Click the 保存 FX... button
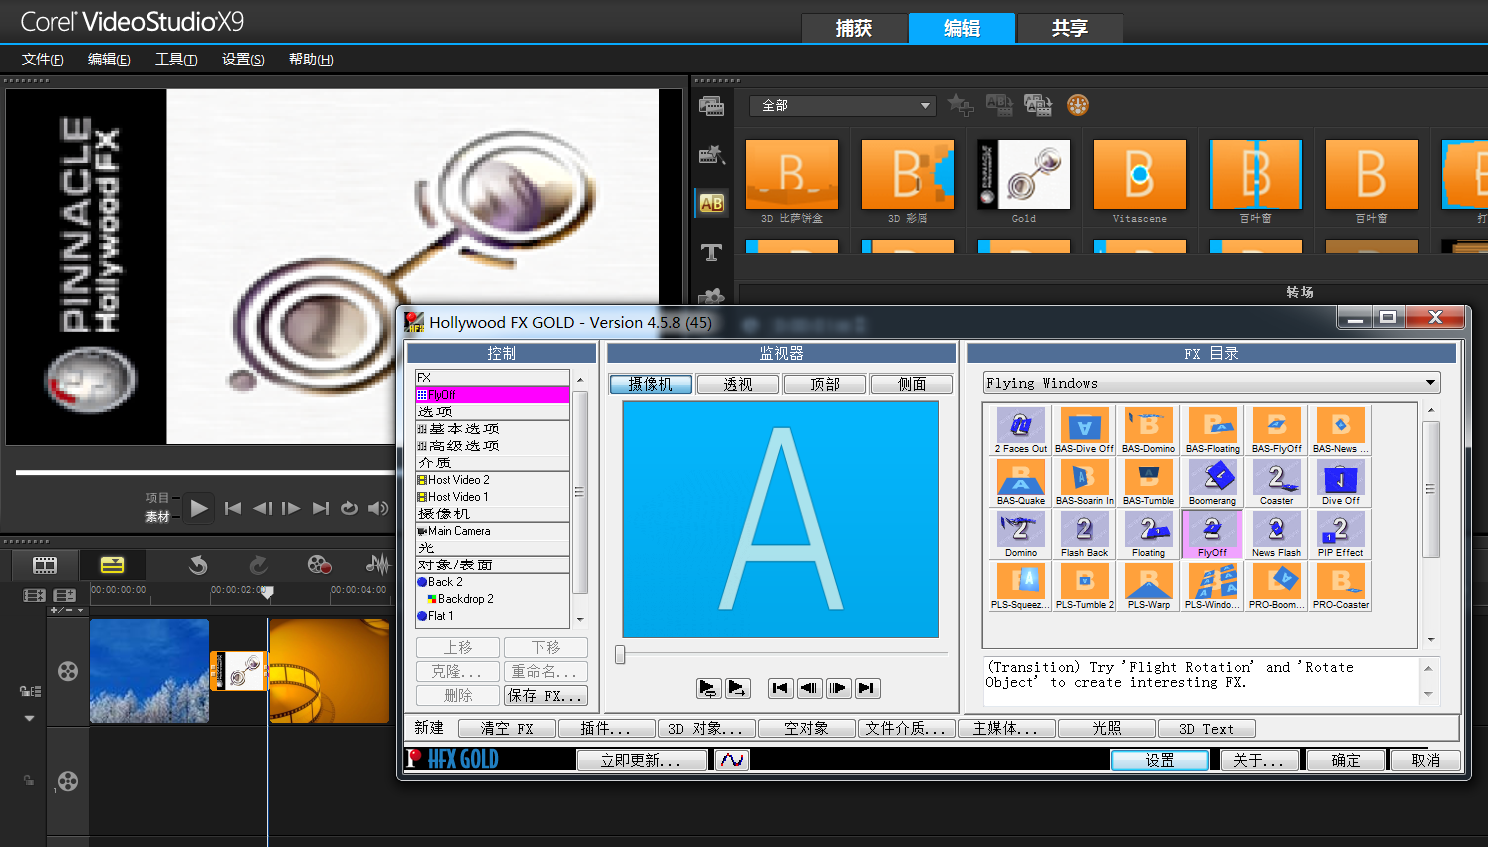The width and height of the screenshot is (1488, 847). tap(546, 696)
